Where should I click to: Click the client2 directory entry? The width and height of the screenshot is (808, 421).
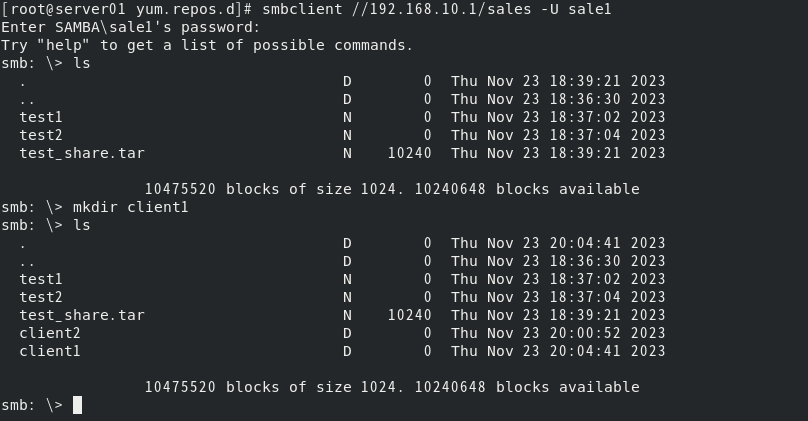pos(50,333)
